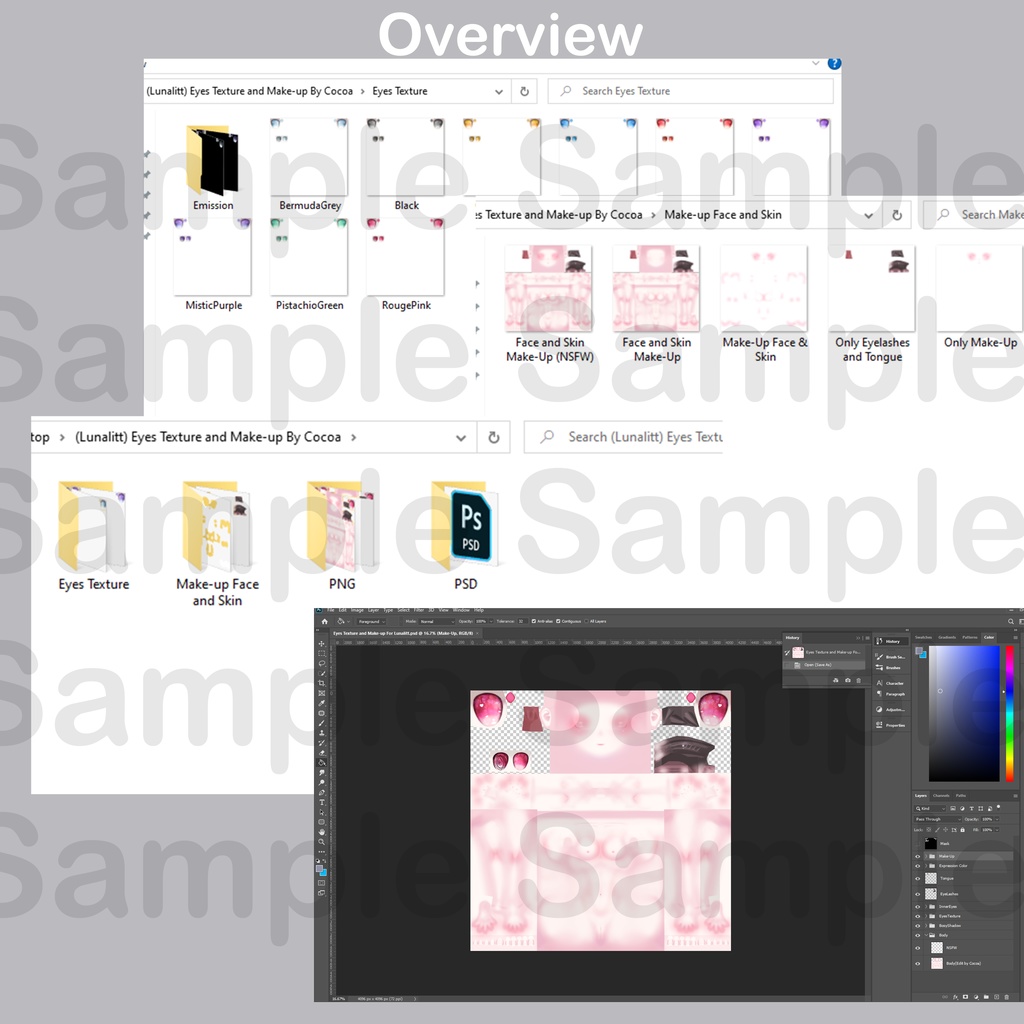This screenshot has height=1024, width=1024.
Task: Open the Photoshop Window menu
Action: point(461,610)
